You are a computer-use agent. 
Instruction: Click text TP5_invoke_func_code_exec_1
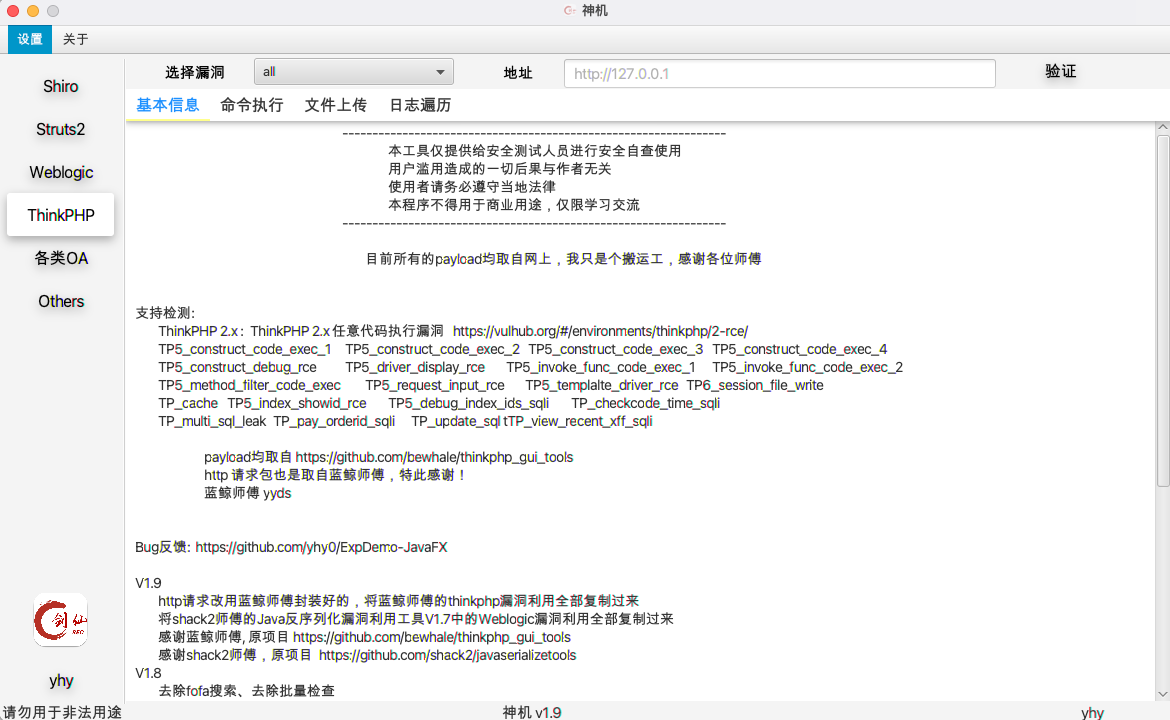[x=601, y=368]
